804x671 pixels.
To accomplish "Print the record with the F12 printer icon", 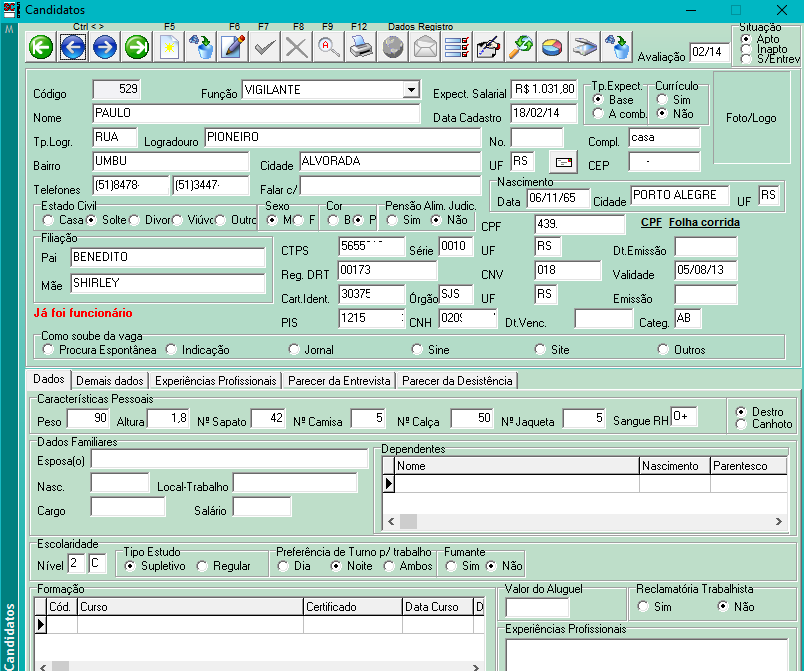I will click(x=361, y=48).
